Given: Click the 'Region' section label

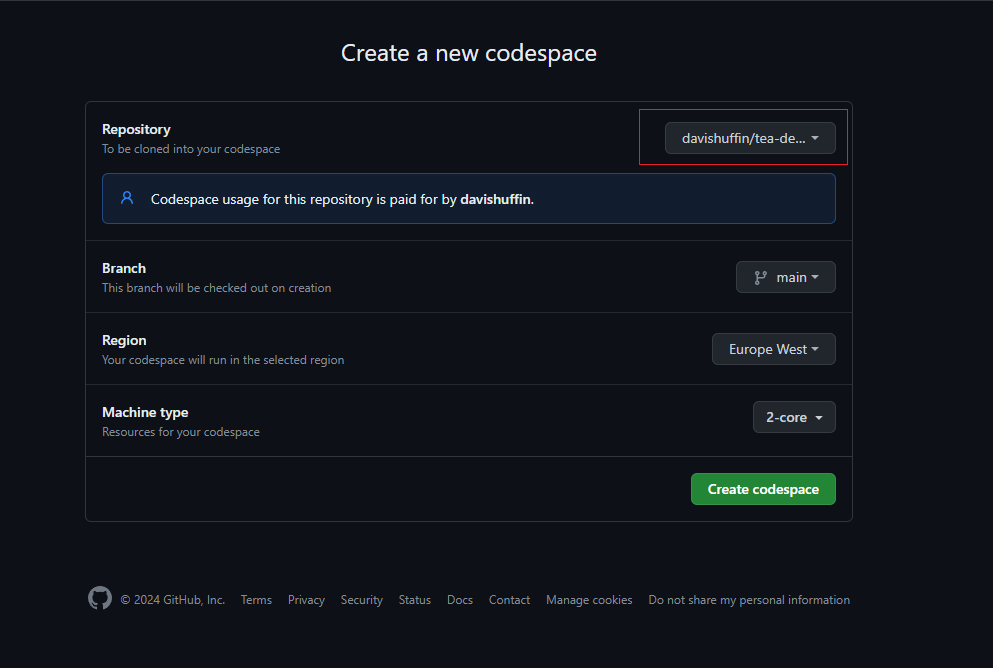Looking at the screenshot, I should click(124, 341).
